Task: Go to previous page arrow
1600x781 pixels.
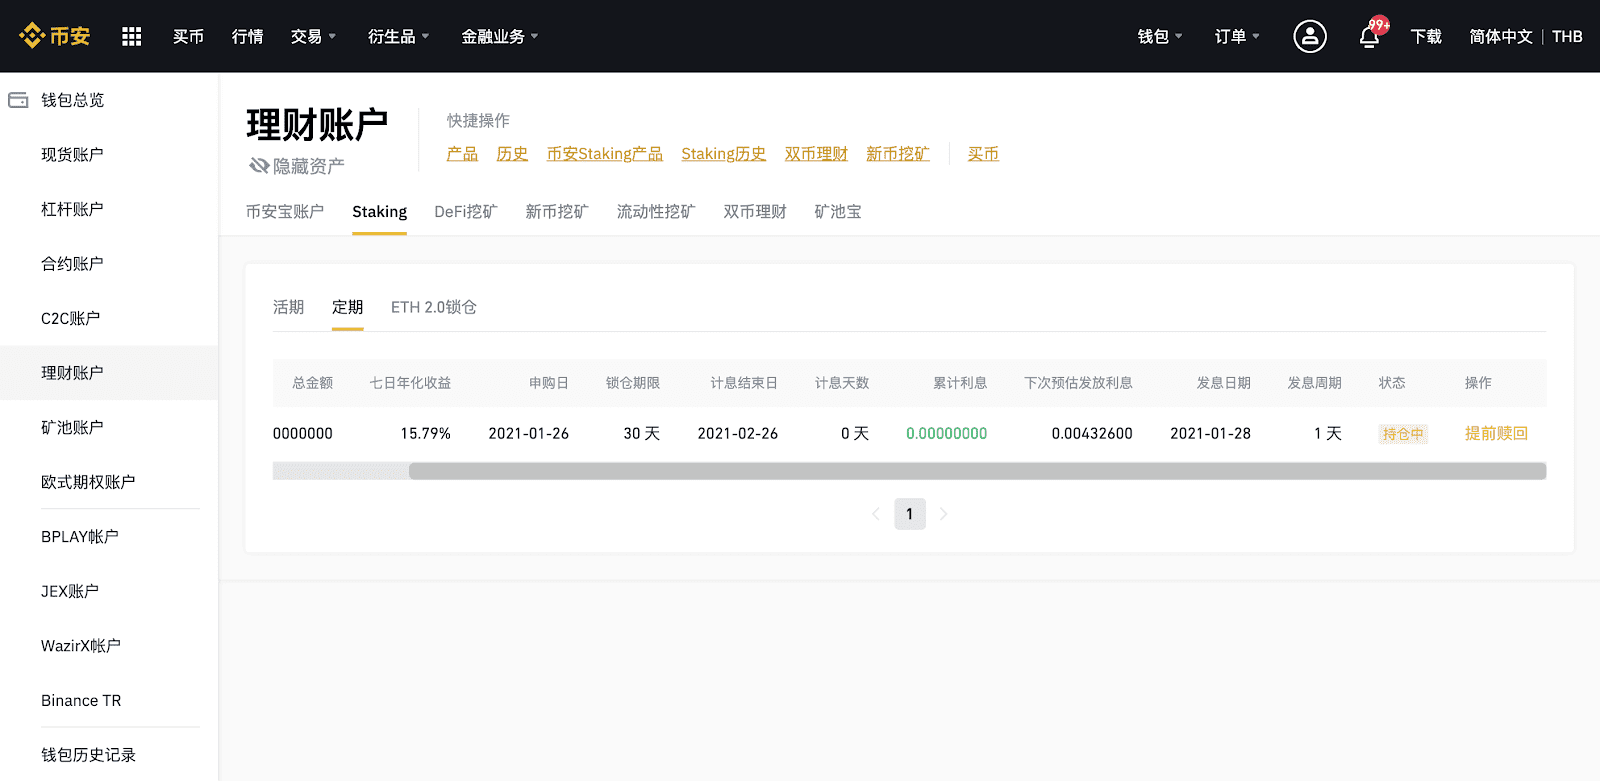Action: coord(876,514)
